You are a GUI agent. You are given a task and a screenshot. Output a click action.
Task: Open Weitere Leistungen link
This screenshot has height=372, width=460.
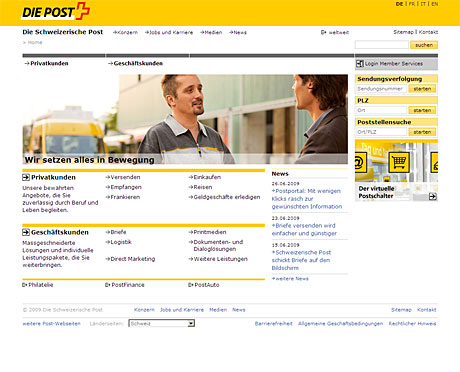tap(218, 259)
